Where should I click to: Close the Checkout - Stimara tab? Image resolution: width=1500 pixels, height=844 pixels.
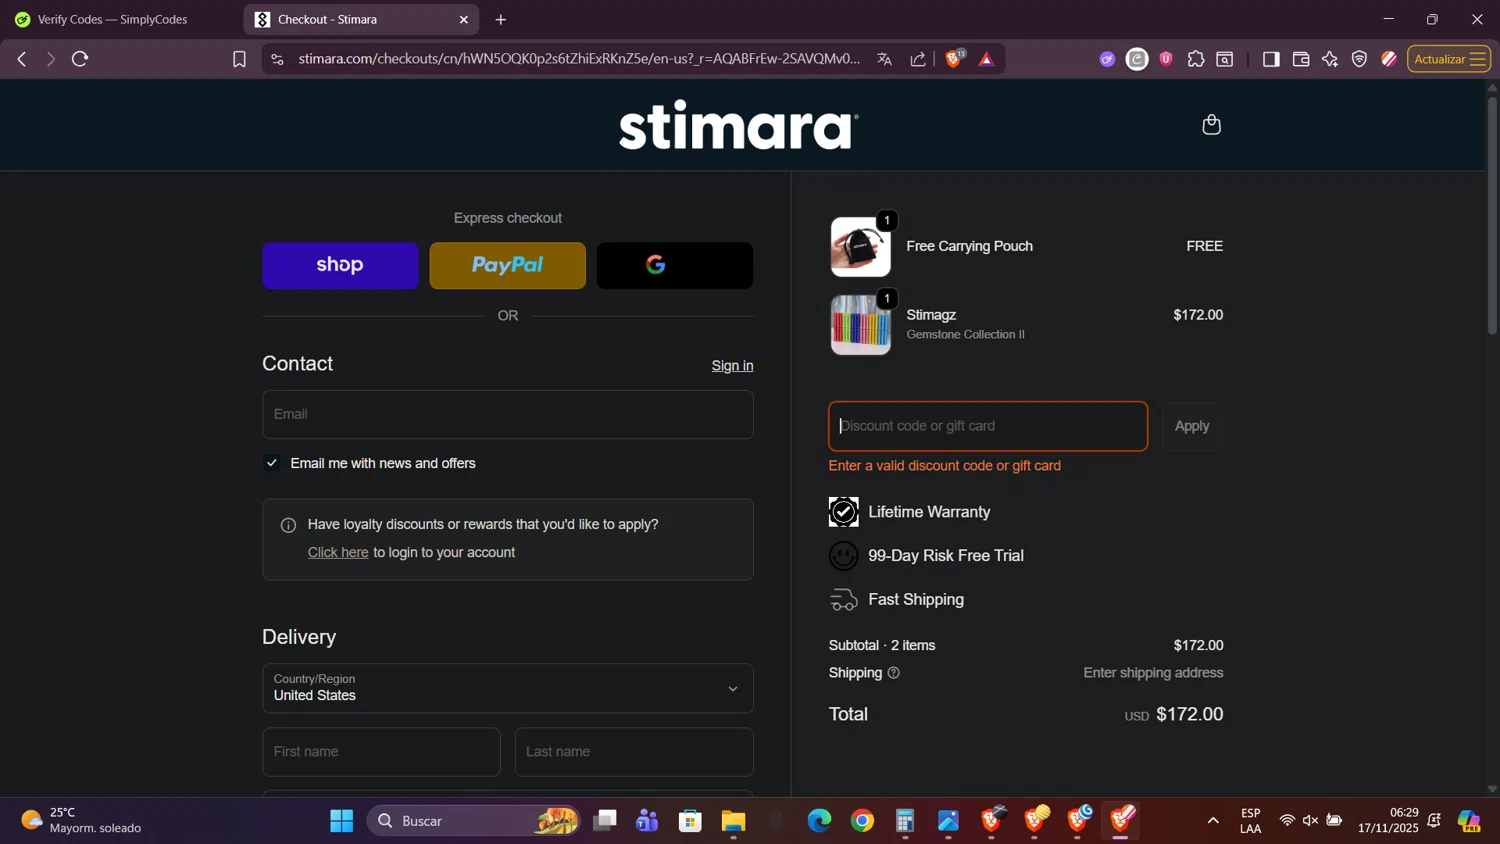pos(464,19)
